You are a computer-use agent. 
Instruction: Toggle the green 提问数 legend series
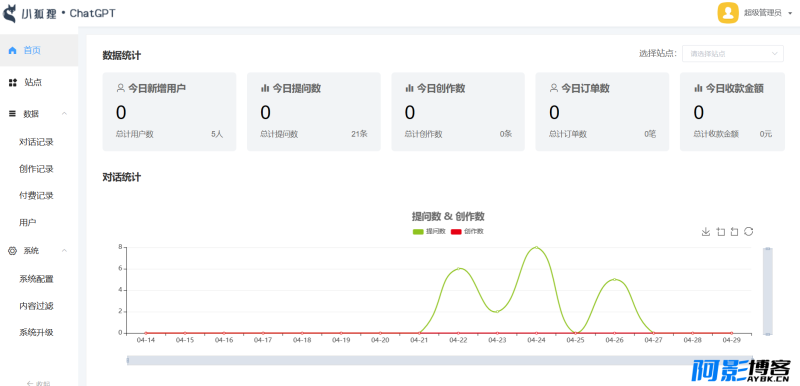(429, 231)
